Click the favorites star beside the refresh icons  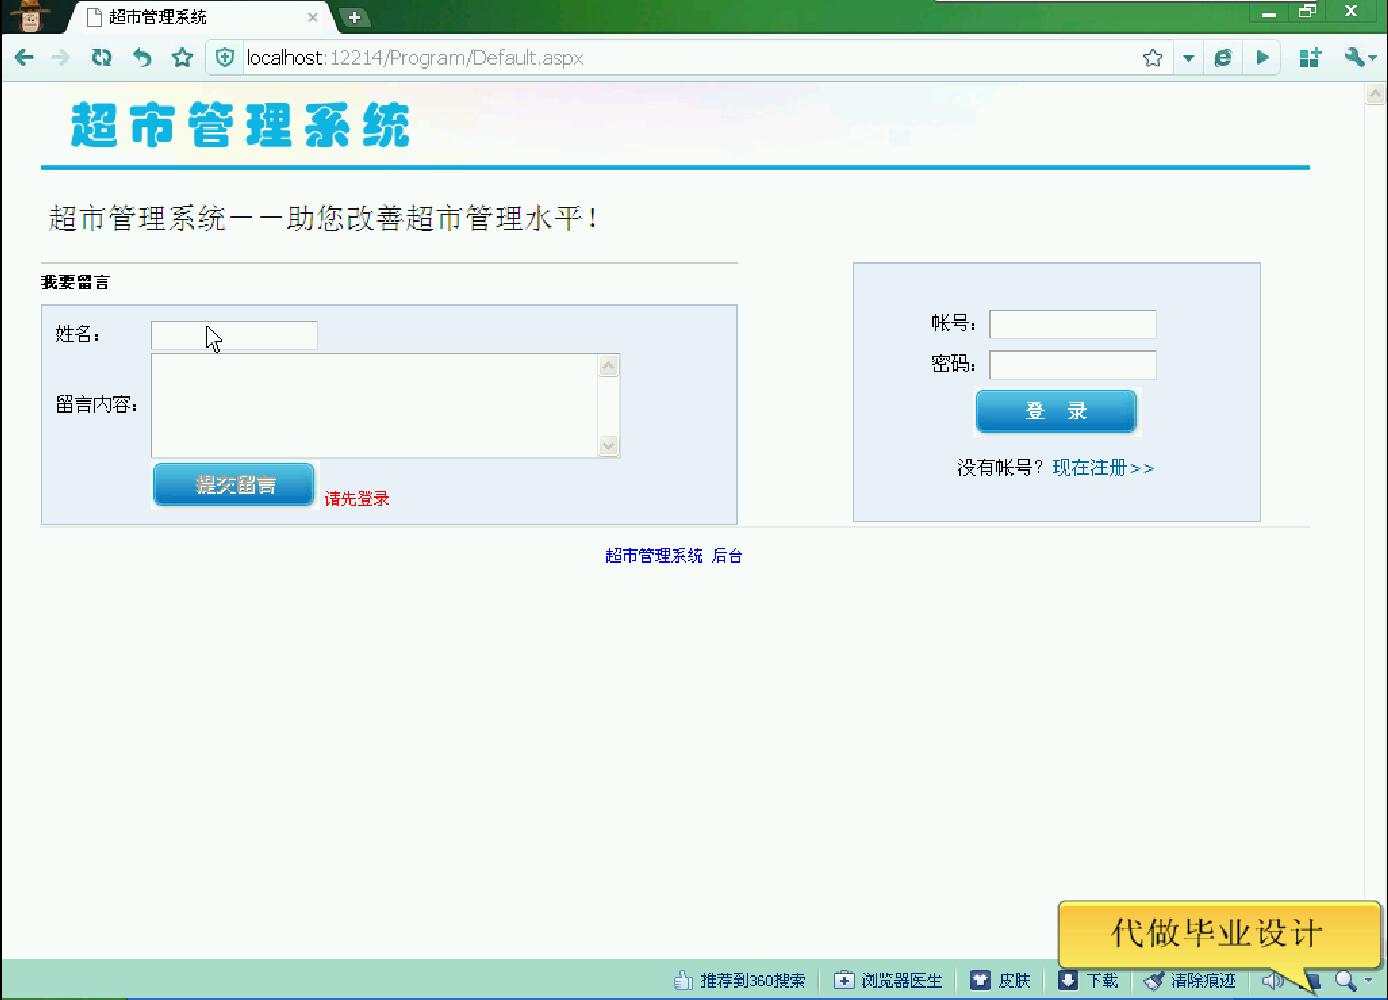coord(182,58)
